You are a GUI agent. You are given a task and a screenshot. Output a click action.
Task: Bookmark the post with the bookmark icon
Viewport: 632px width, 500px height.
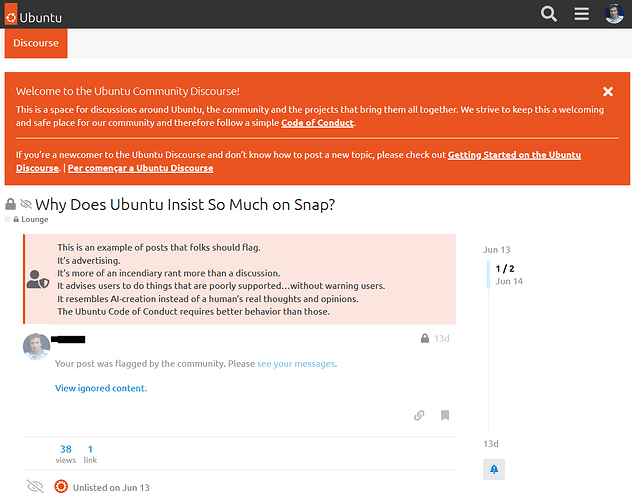click(445, 415)
